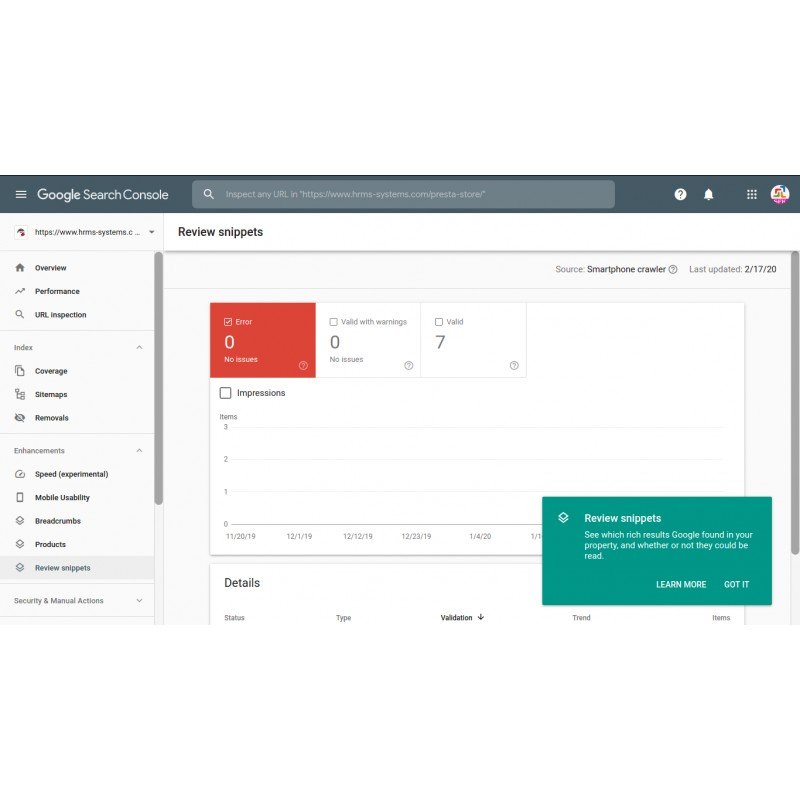800x800 pixels.
Task: Click the URL inspection magnifier icon
Action: 20,314
